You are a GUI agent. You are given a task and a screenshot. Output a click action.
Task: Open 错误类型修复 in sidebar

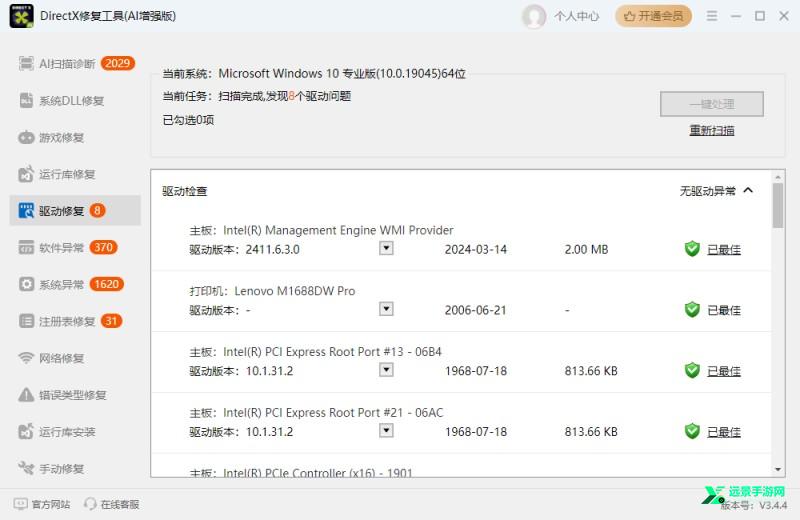[76, 394]
